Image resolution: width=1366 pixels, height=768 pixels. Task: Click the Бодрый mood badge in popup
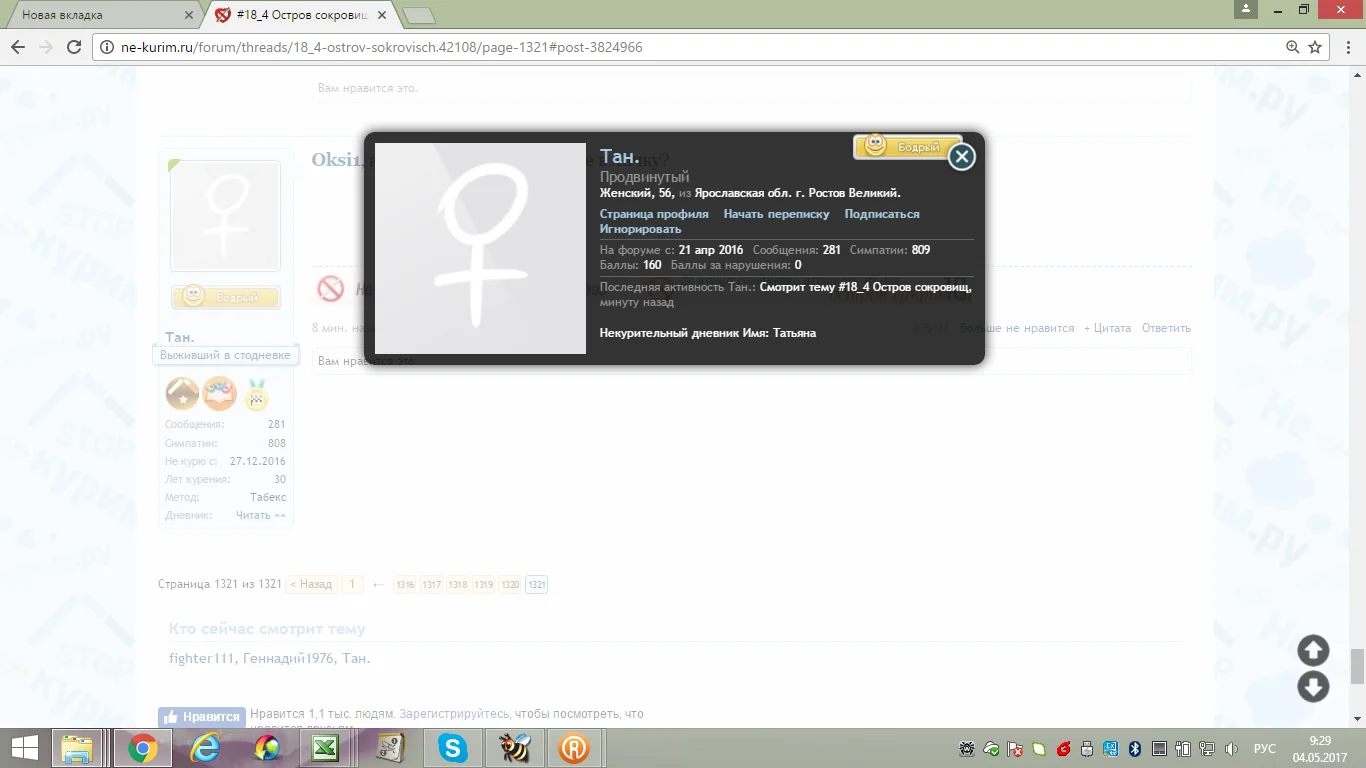tap(906, 147)
